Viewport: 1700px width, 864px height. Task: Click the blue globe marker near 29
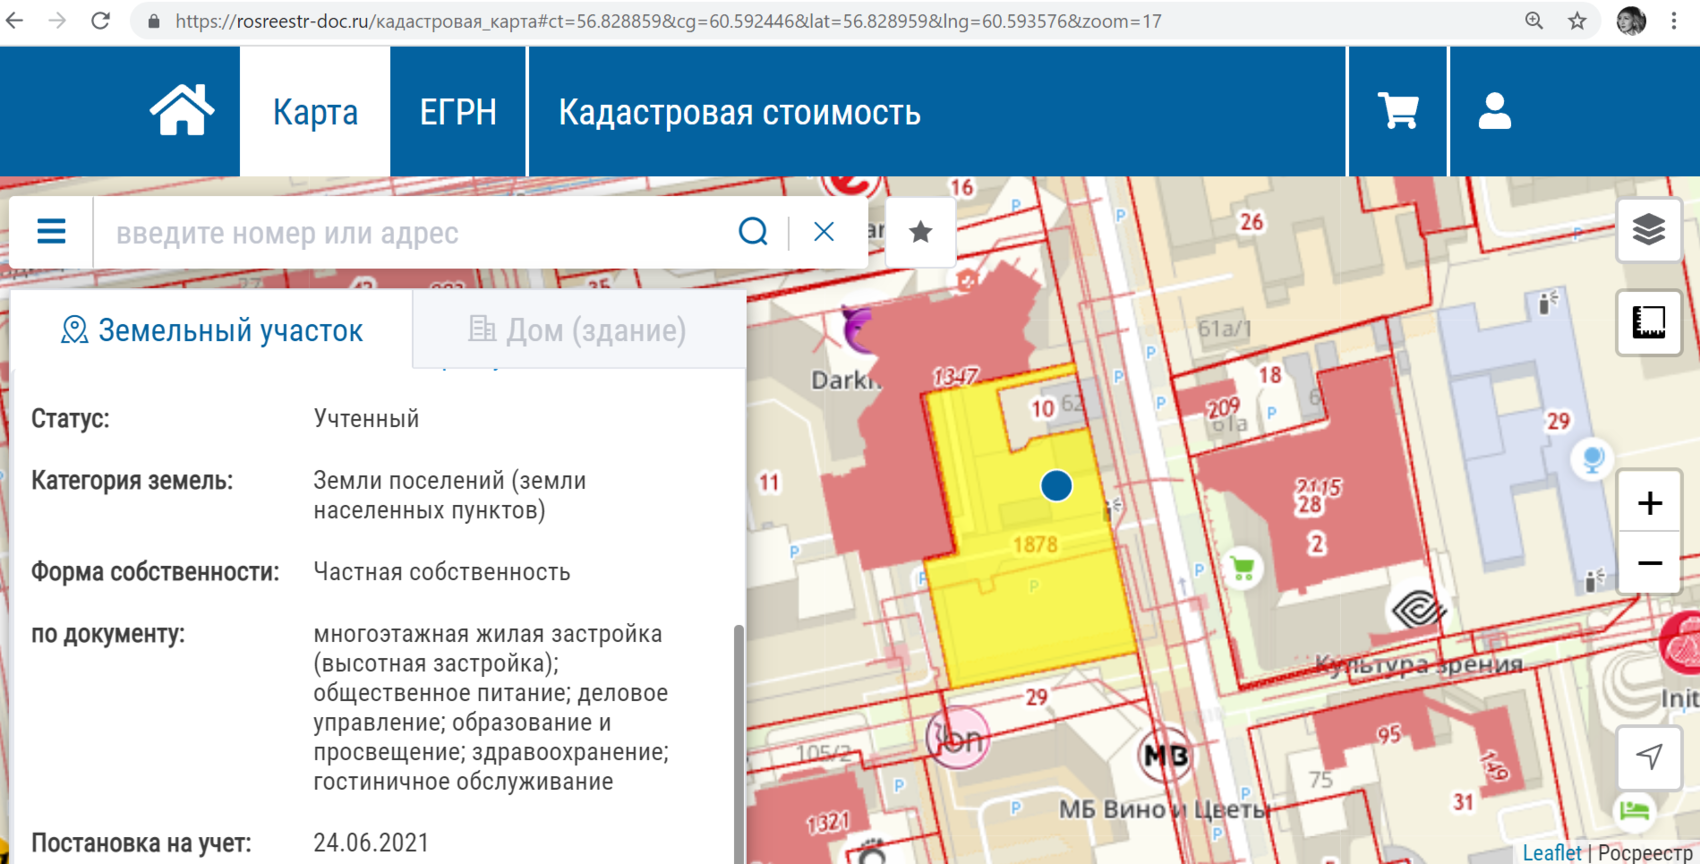click(1592, 460)
